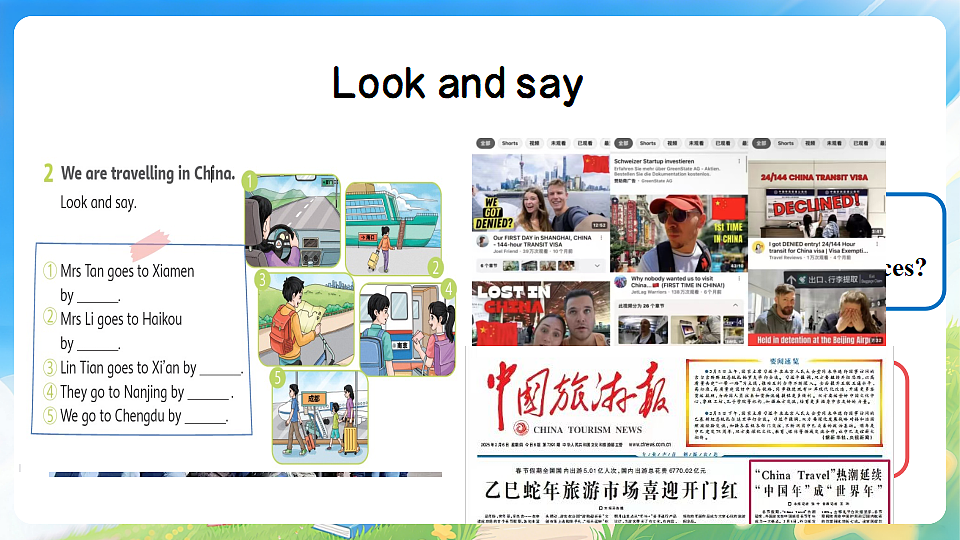Screen dimensions: 960x540
Task: Click the family at Chengdu airport illustration
Action: tap(320, 417)
